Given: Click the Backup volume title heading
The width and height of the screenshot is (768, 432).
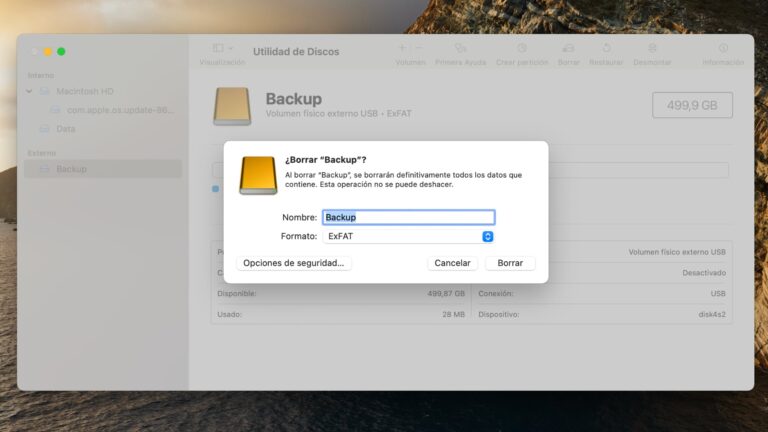Looking at the screenshot, I should tap(294, 99).
